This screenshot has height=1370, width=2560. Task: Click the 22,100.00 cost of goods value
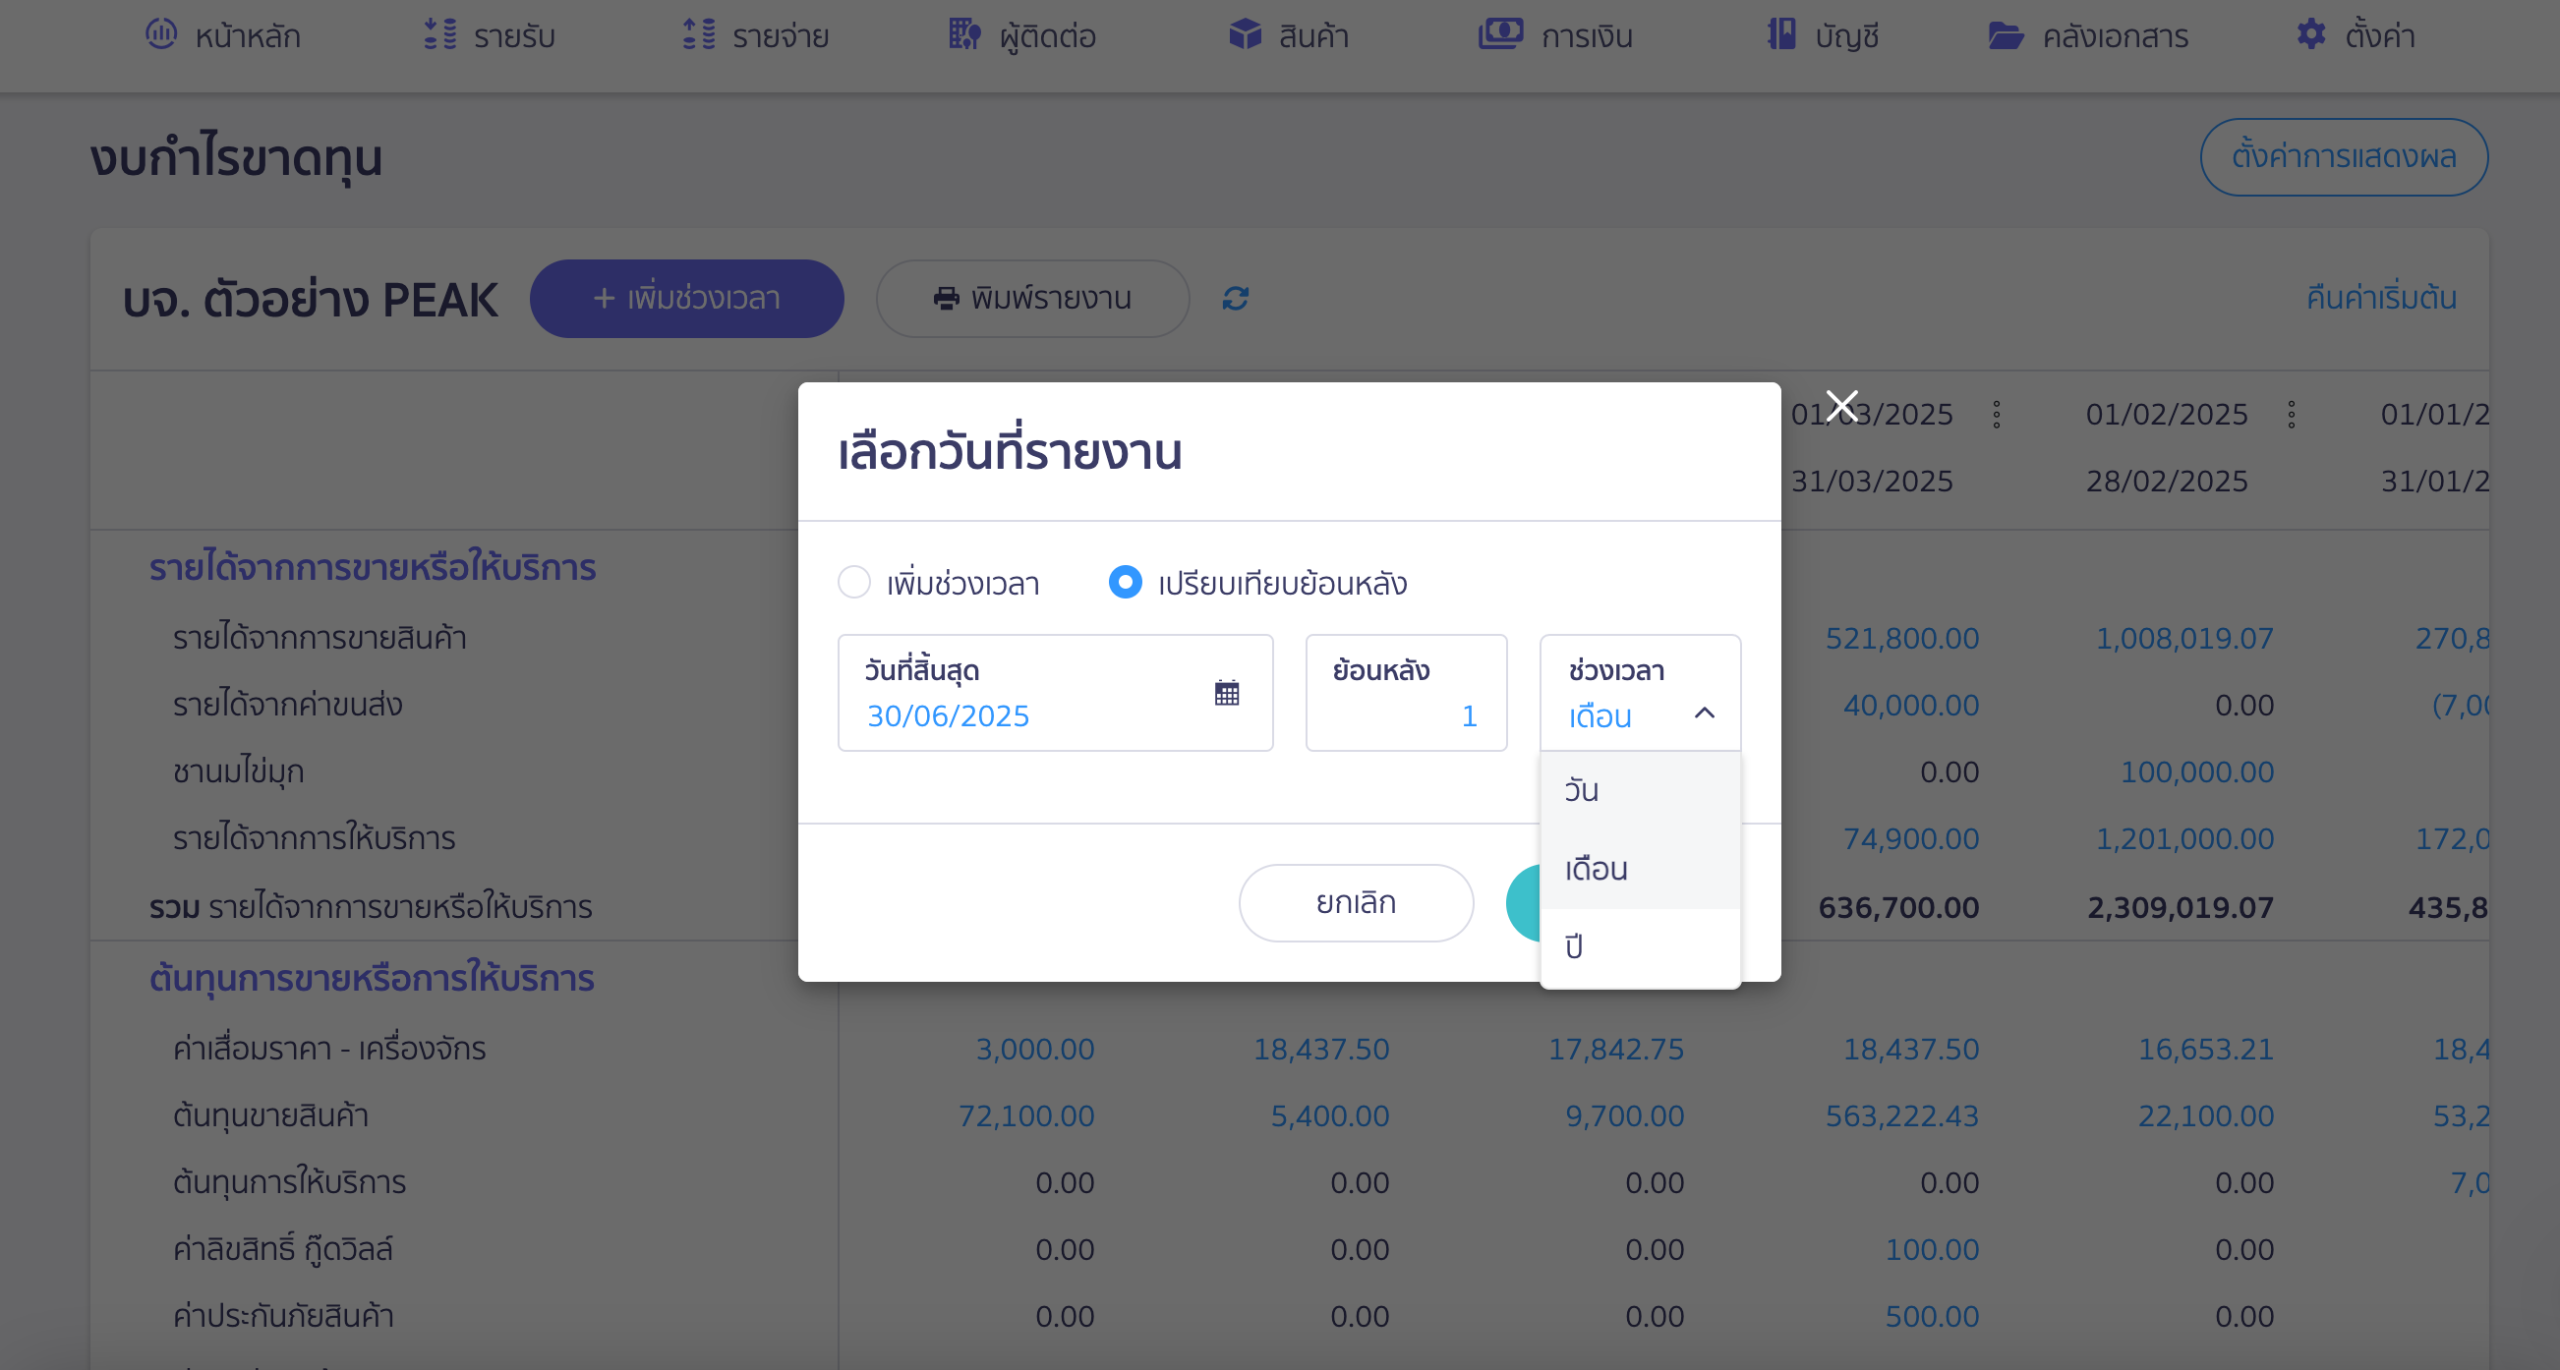[x=2206, y=1116]
